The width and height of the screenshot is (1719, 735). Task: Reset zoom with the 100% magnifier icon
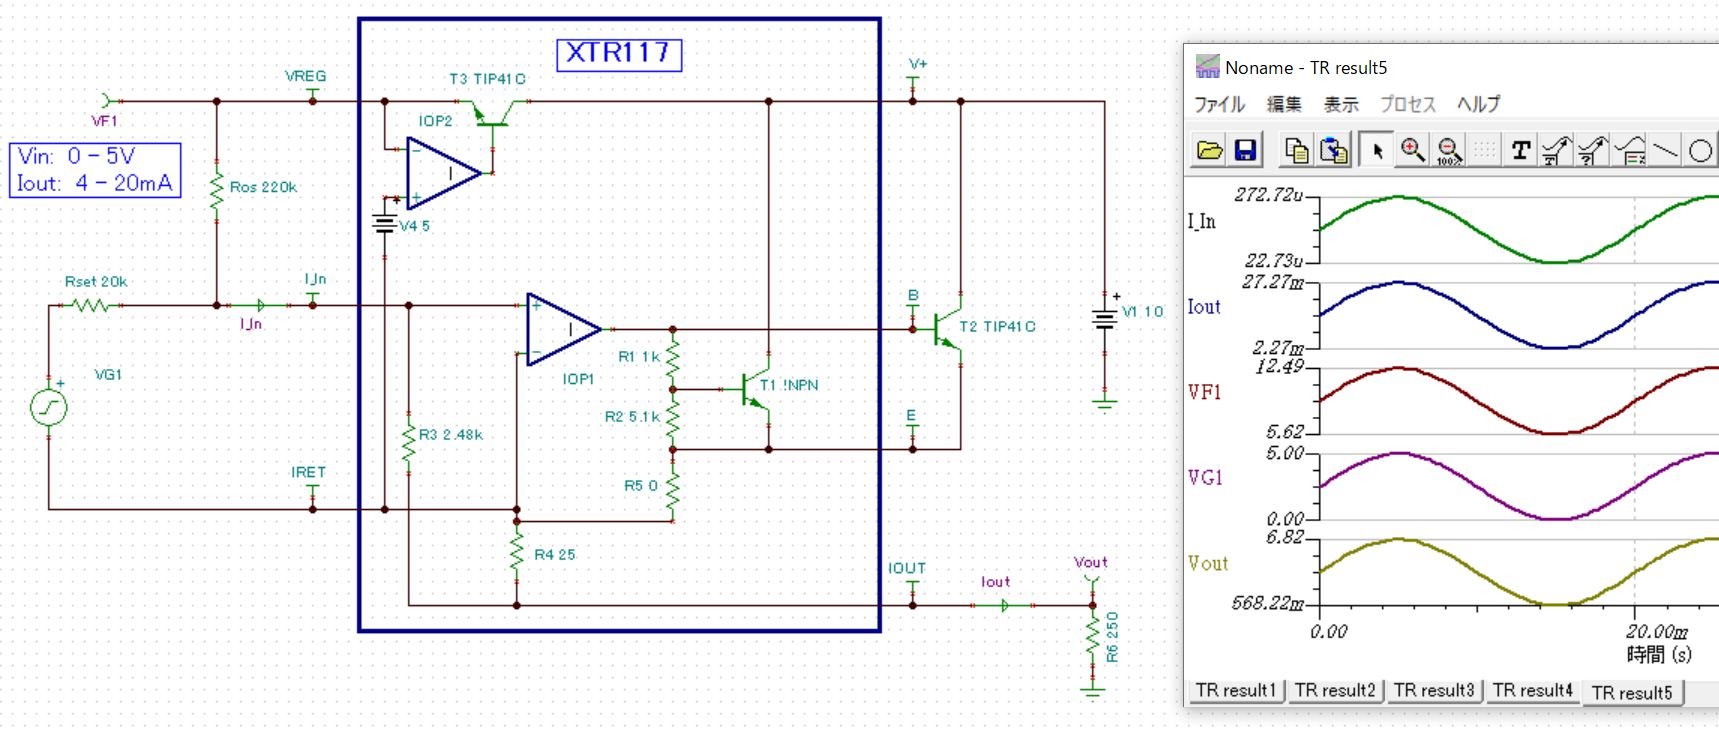pyautogui.click(x=1449, y=150)
